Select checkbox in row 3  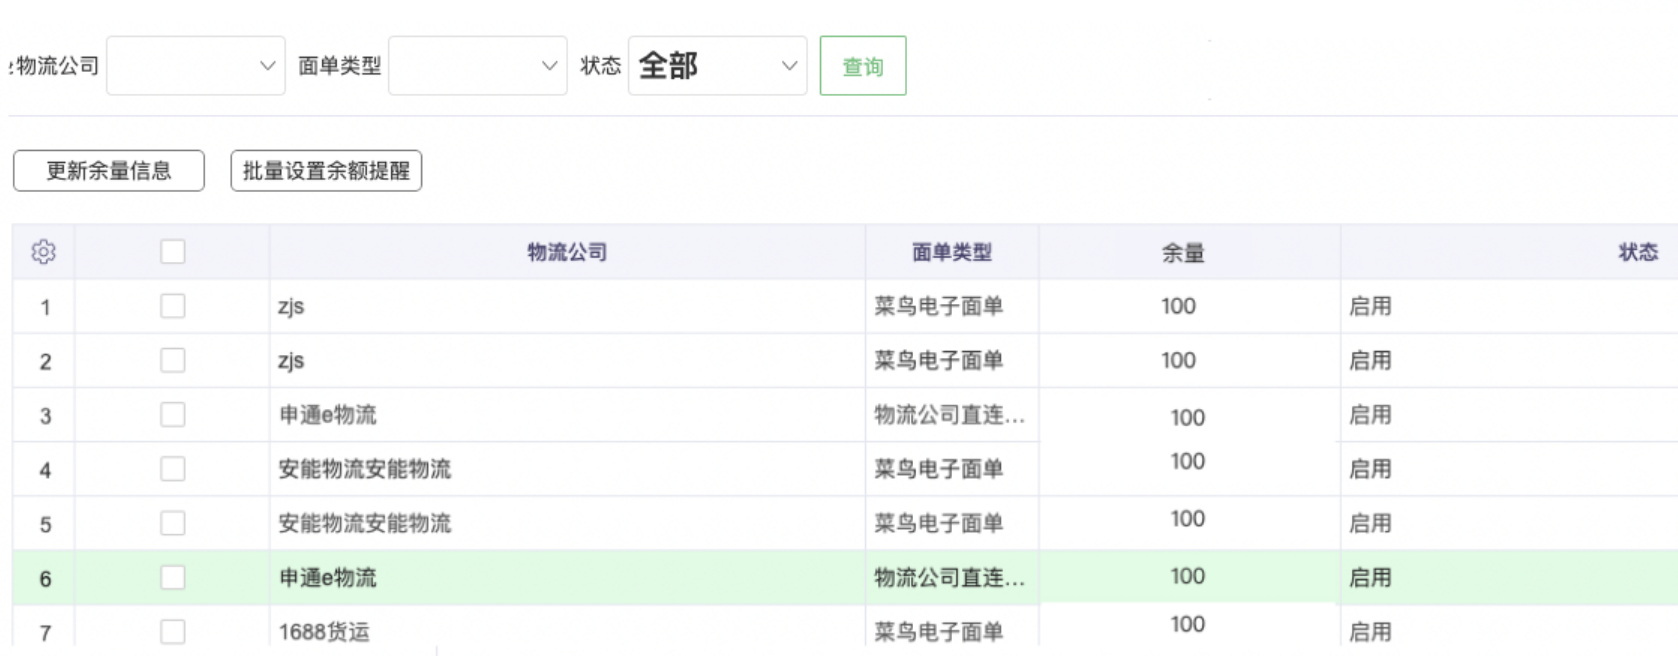[173, 414]
